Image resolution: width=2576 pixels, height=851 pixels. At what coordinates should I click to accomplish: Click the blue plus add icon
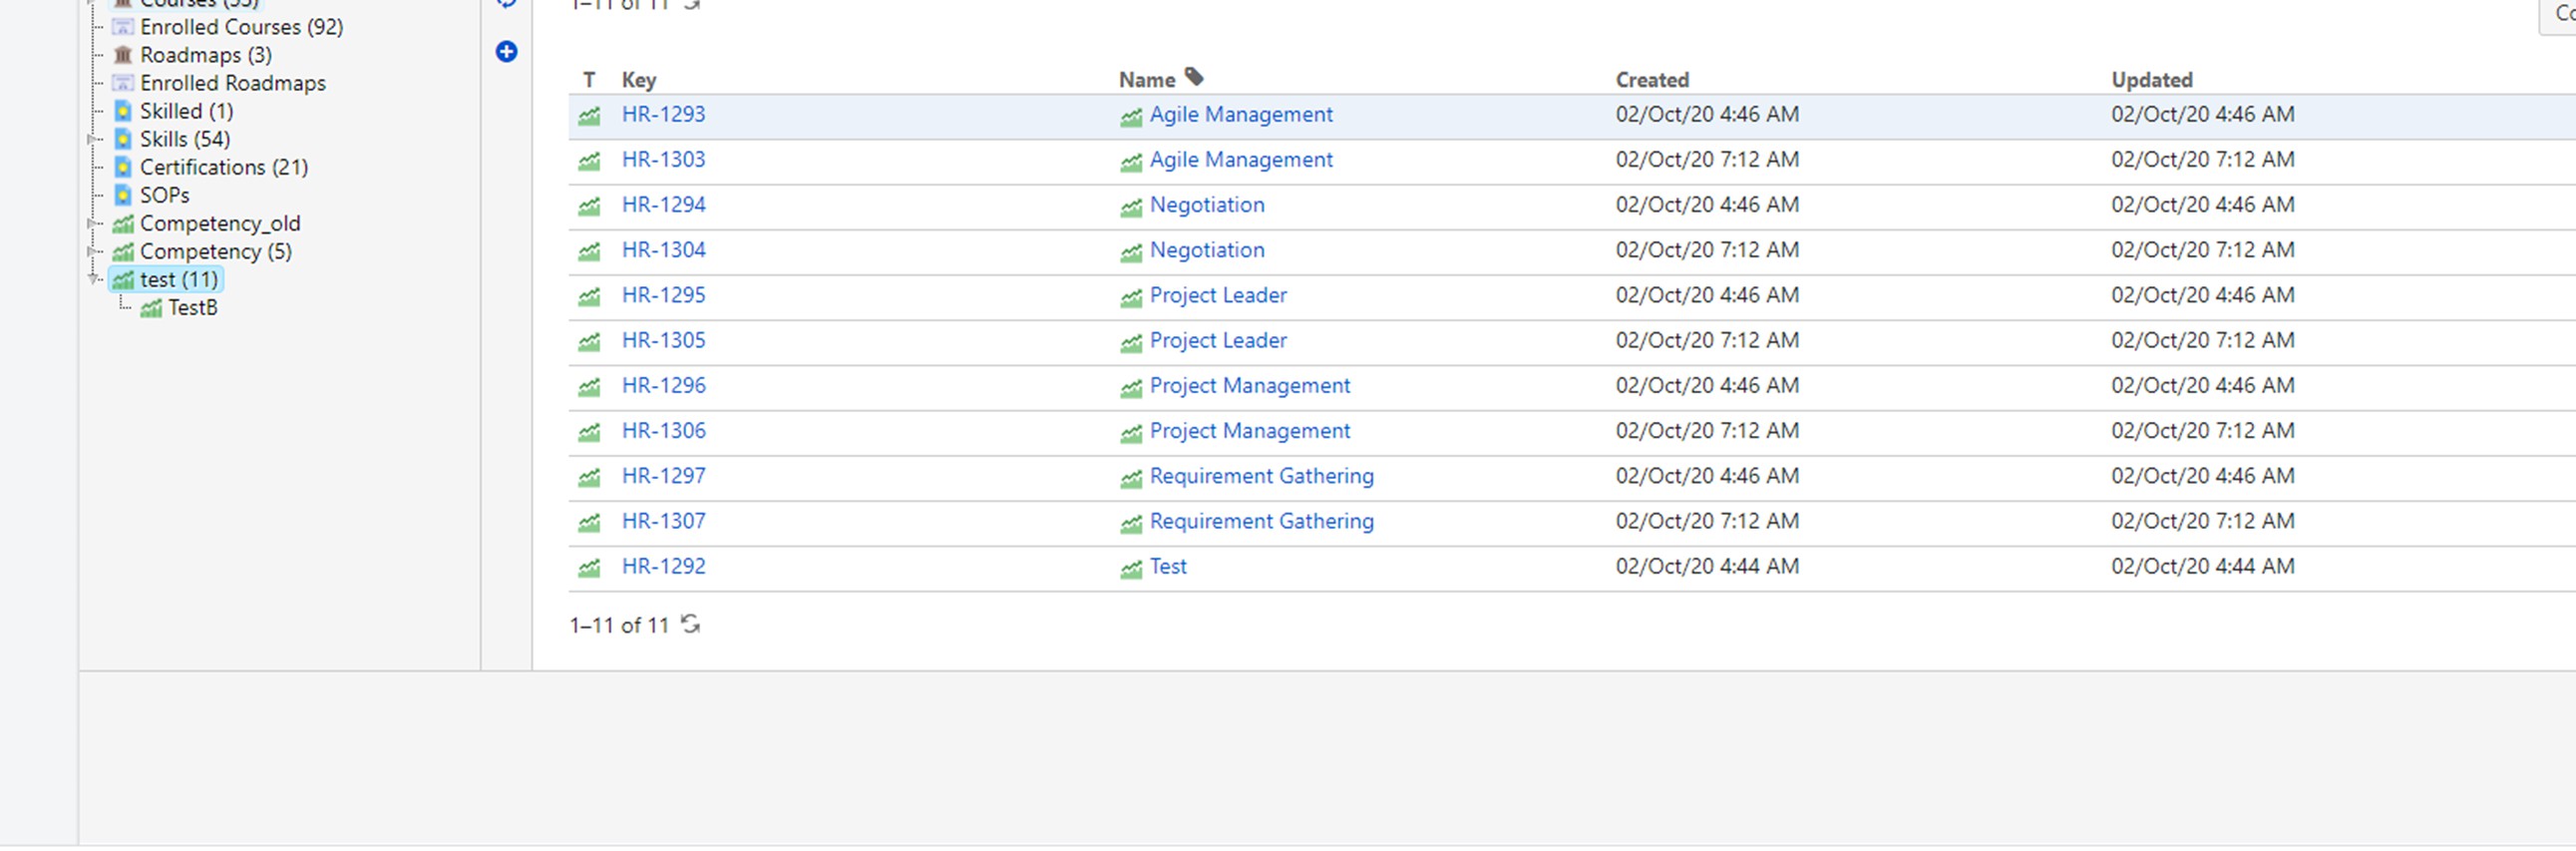[506, 51]
